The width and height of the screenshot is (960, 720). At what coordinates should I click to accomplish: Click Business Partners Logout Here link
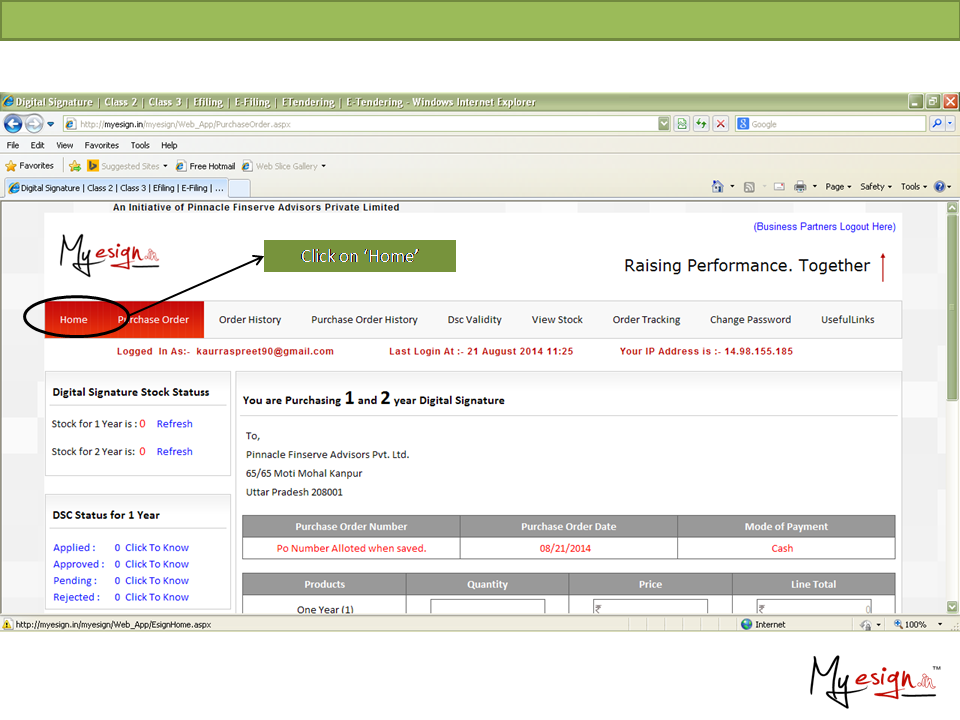824,227
